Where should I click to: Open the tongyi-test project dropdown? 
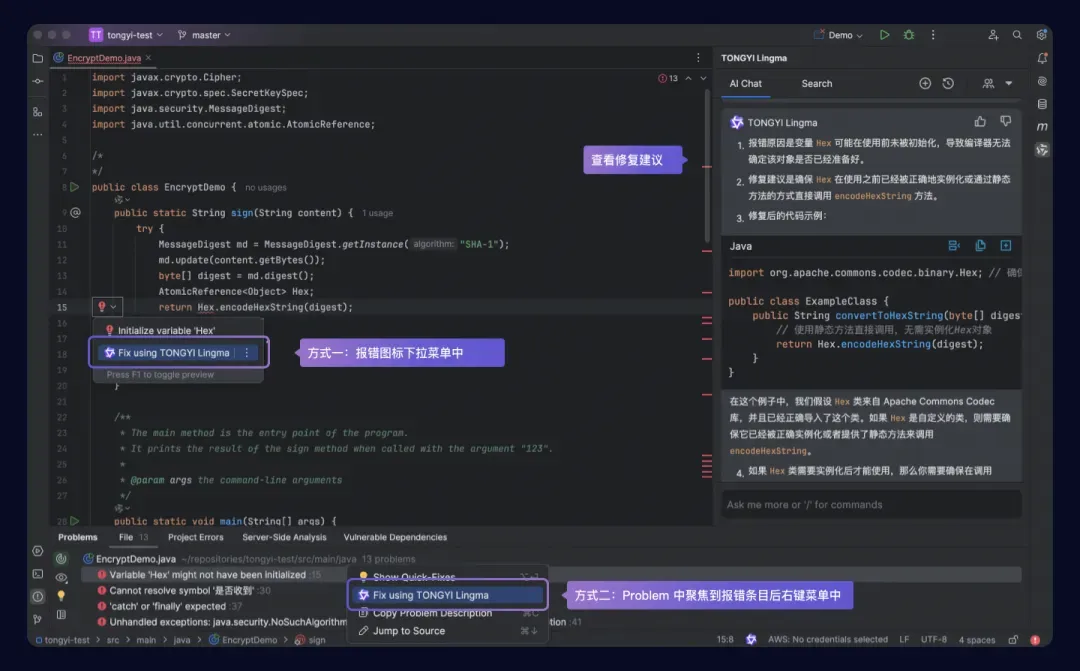tap(126, 34)
